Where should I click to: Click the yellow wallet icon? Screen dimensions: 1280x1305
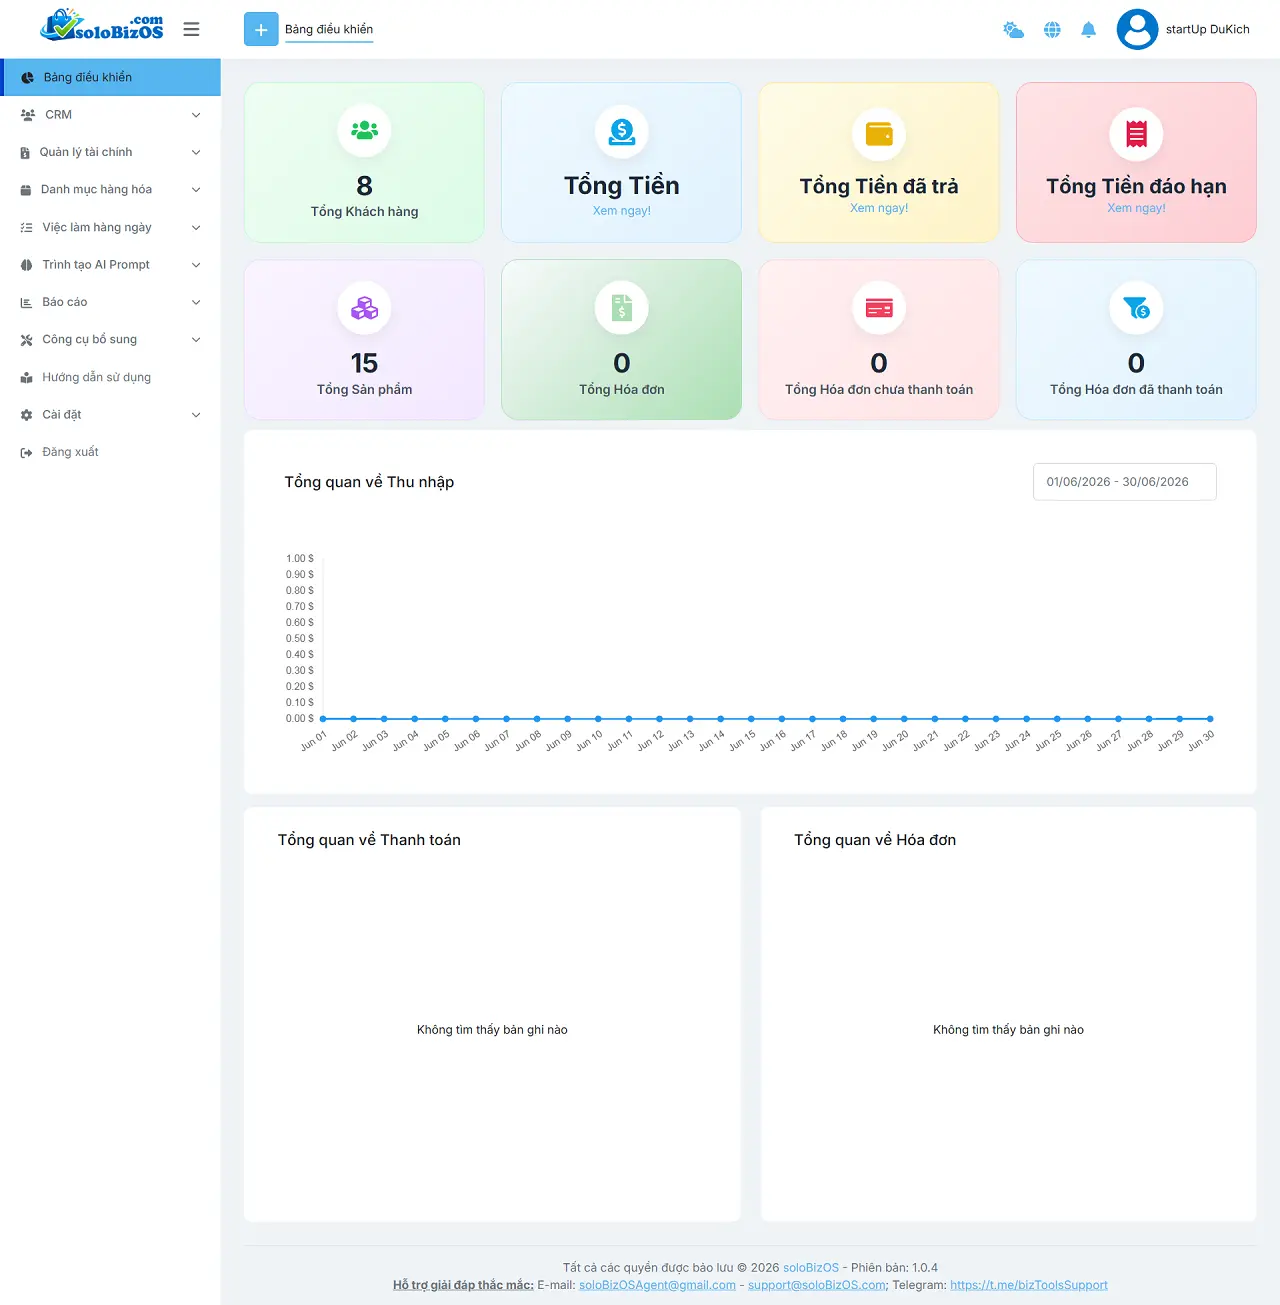tap(879, 133)
